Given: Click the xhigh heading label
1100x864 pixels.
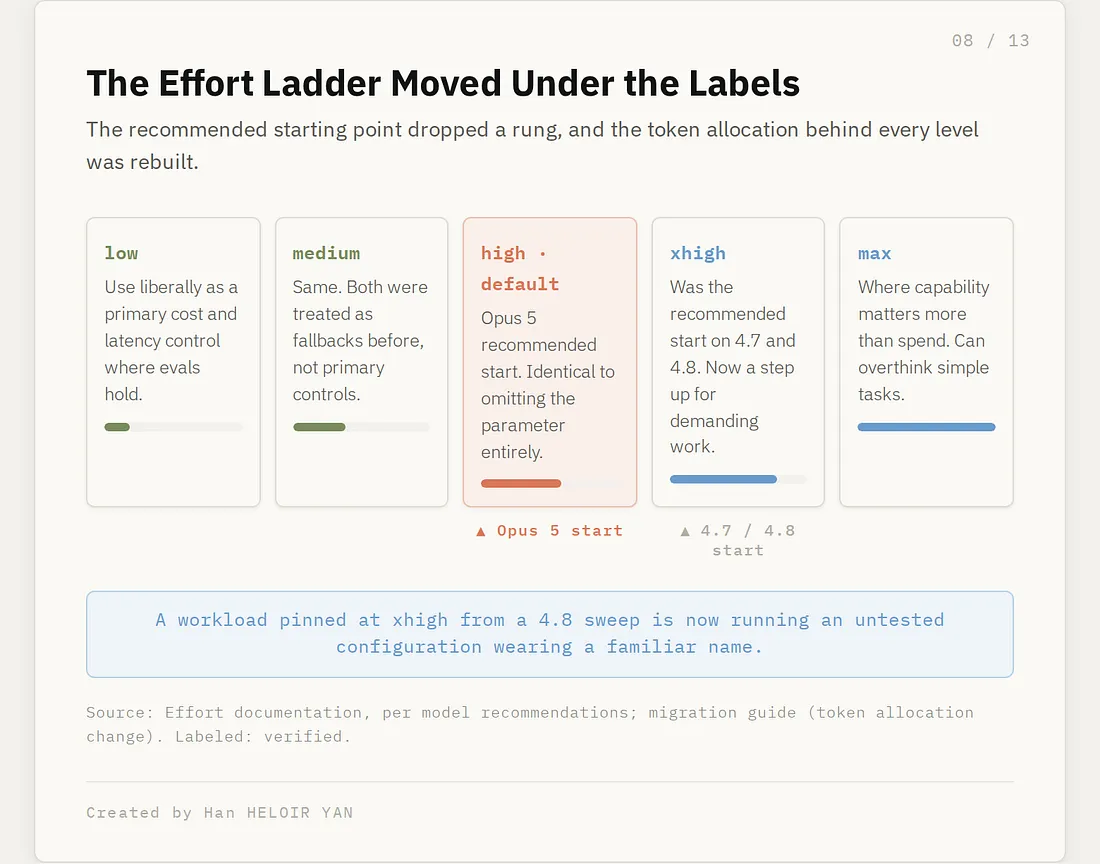Looking at the screenshot, I should click(x=698, y=253).
